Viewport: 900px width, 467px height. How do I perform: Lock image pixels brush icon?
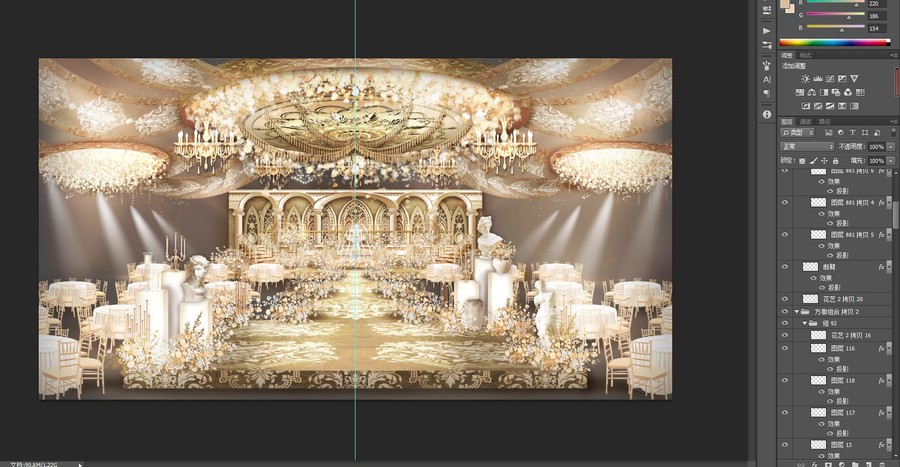[813, 161]
